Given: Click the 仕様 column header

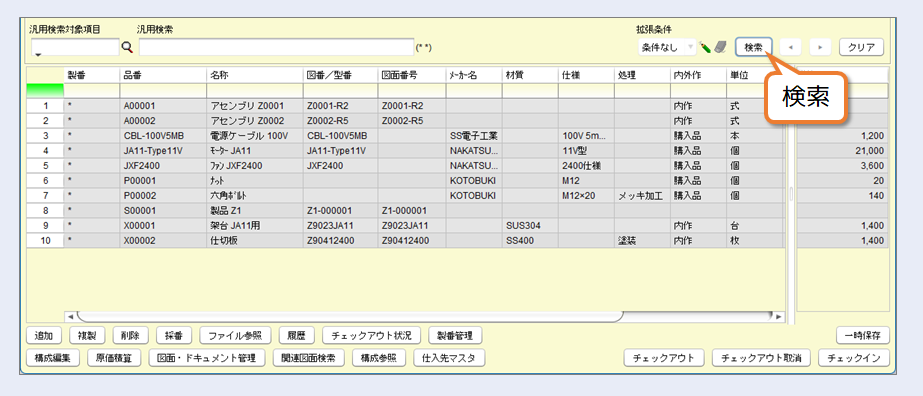Looking at the screenshot, I should tap(586, 75).
